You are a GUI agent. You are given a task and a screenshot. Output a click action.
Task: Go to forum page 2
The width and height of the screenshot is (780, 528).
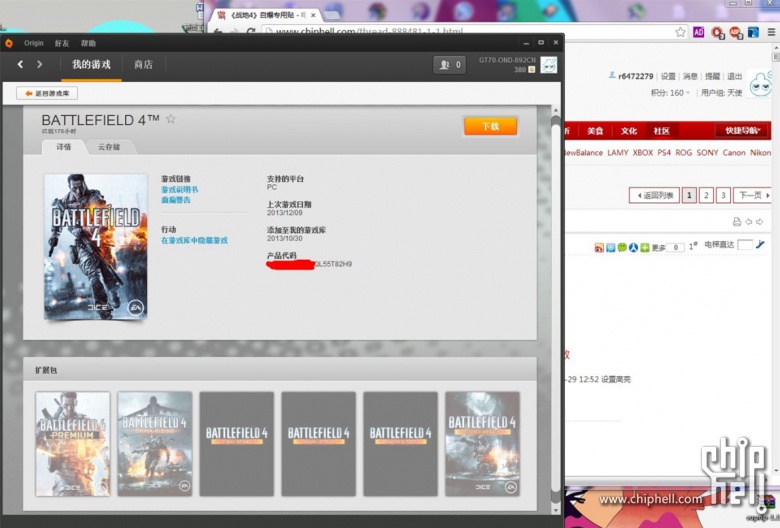pos(706,195)
